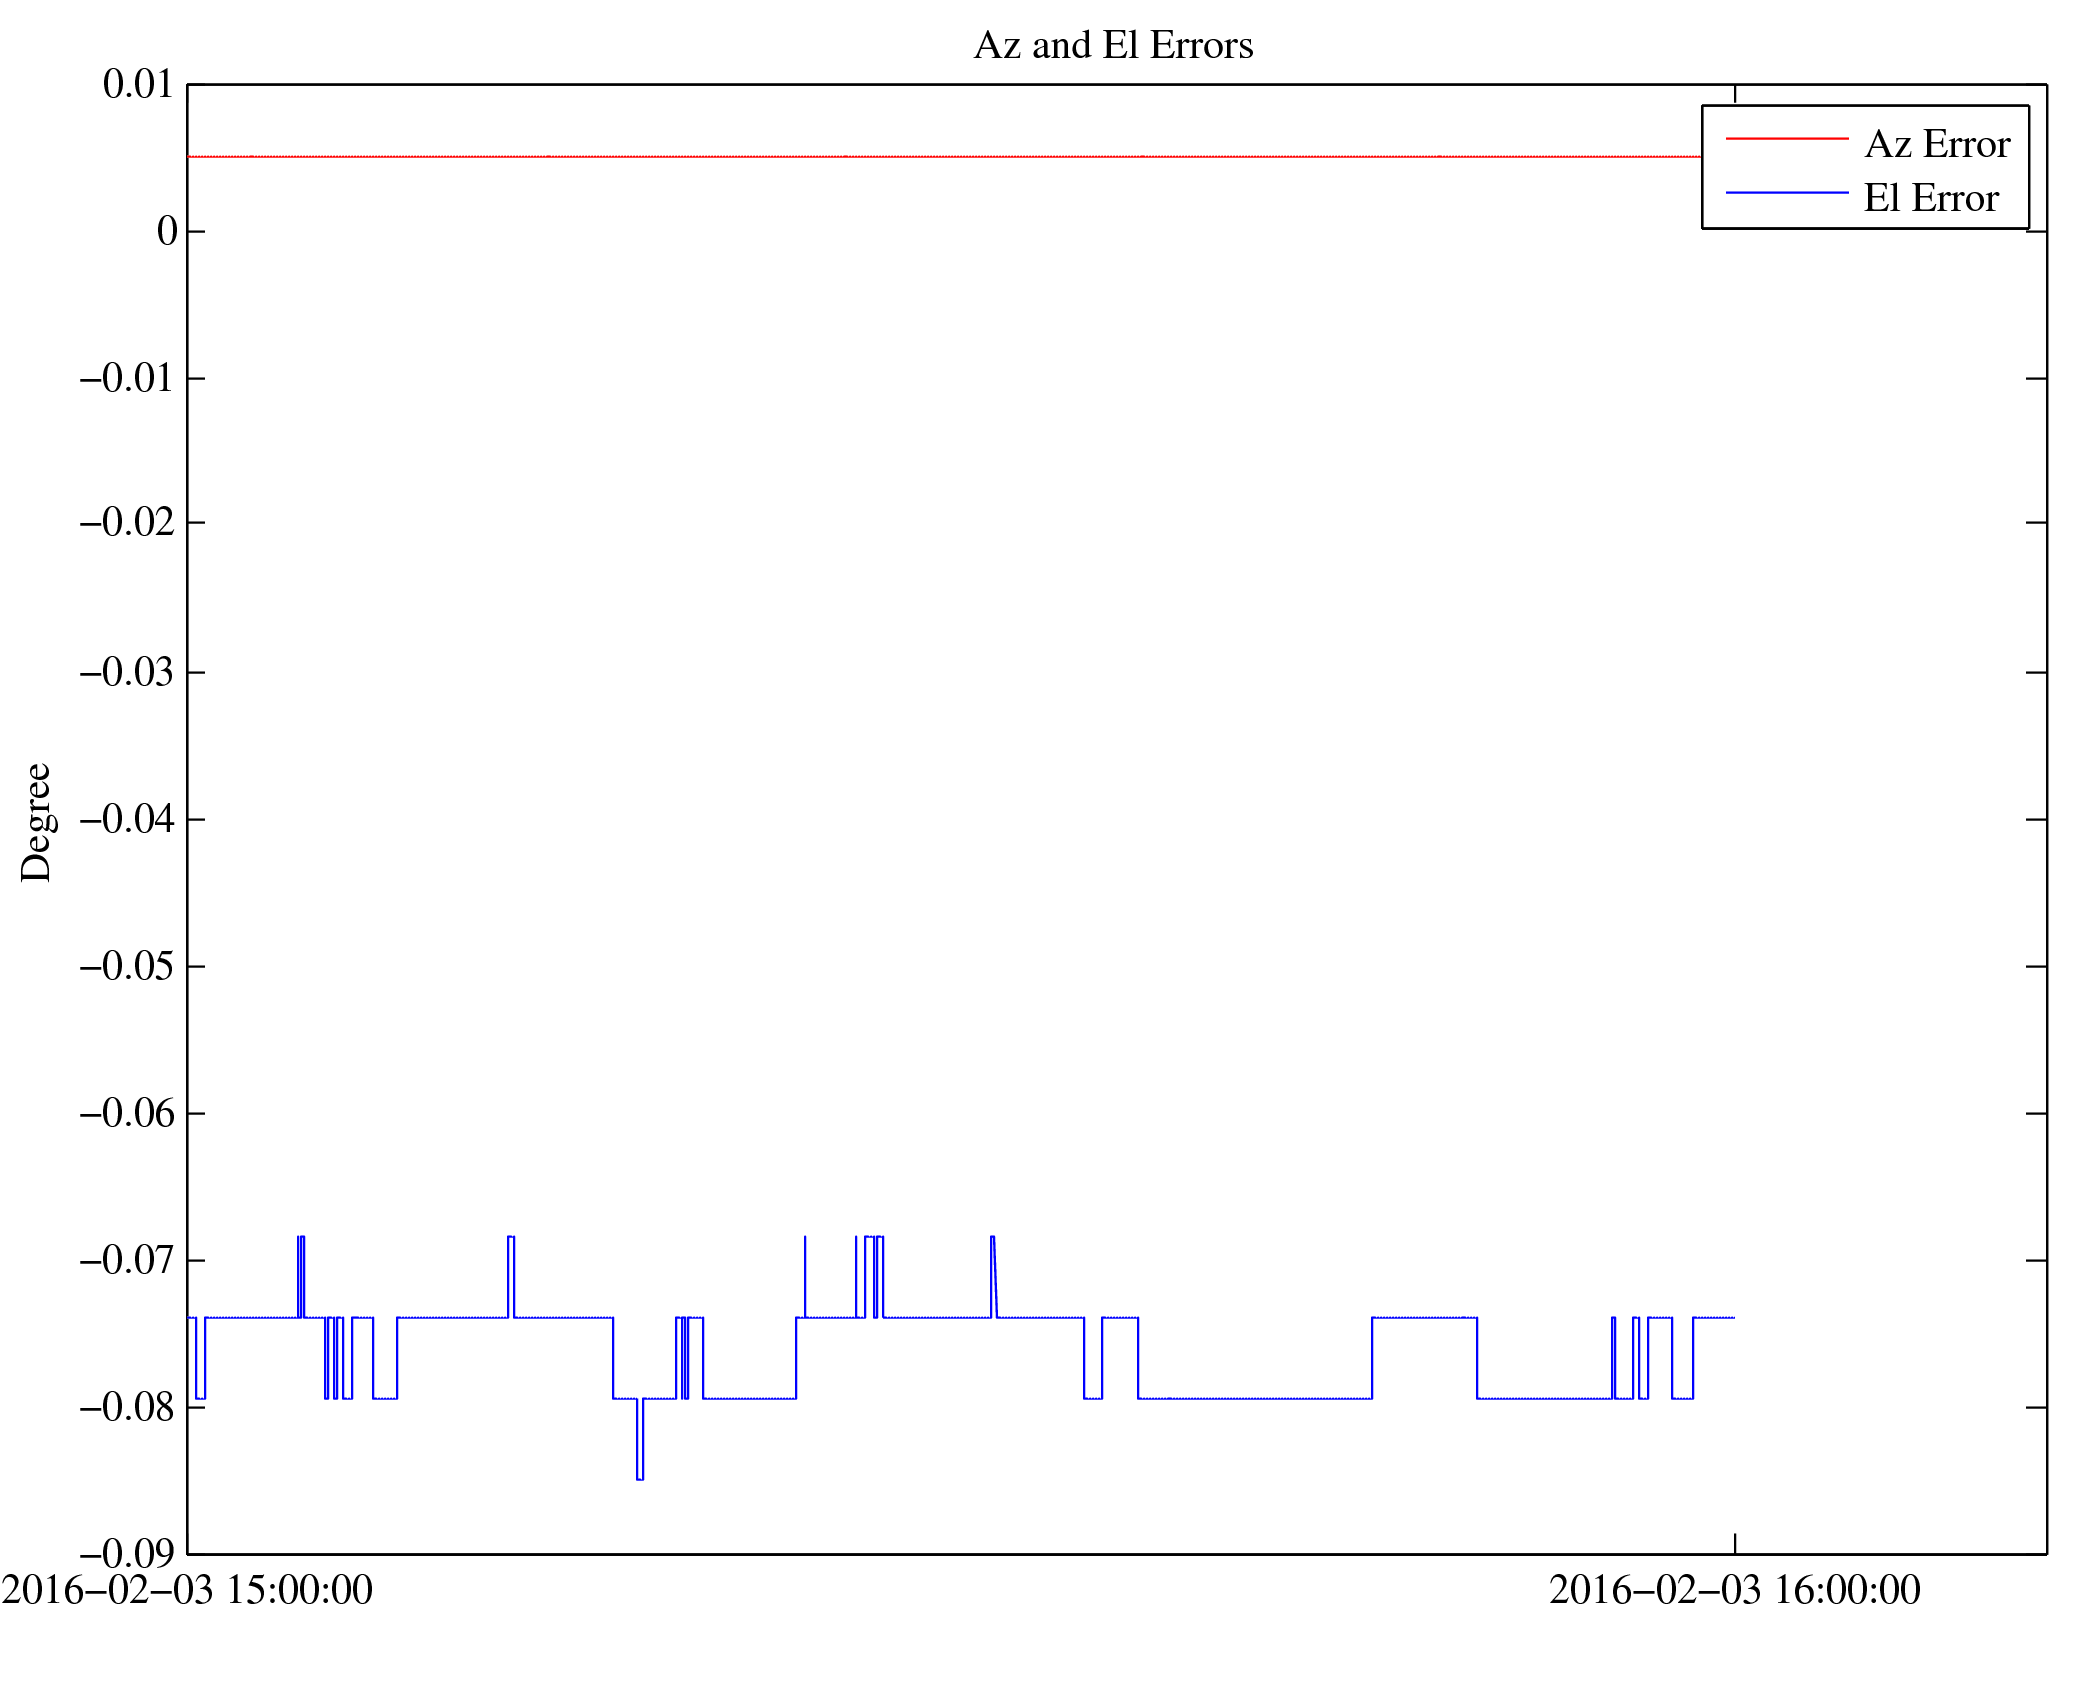Image resolution: width=2075 pixels, height=1683 pixels.
Task: Click the plot title 'Az and El Errors'
Action: click(1112, 46)
